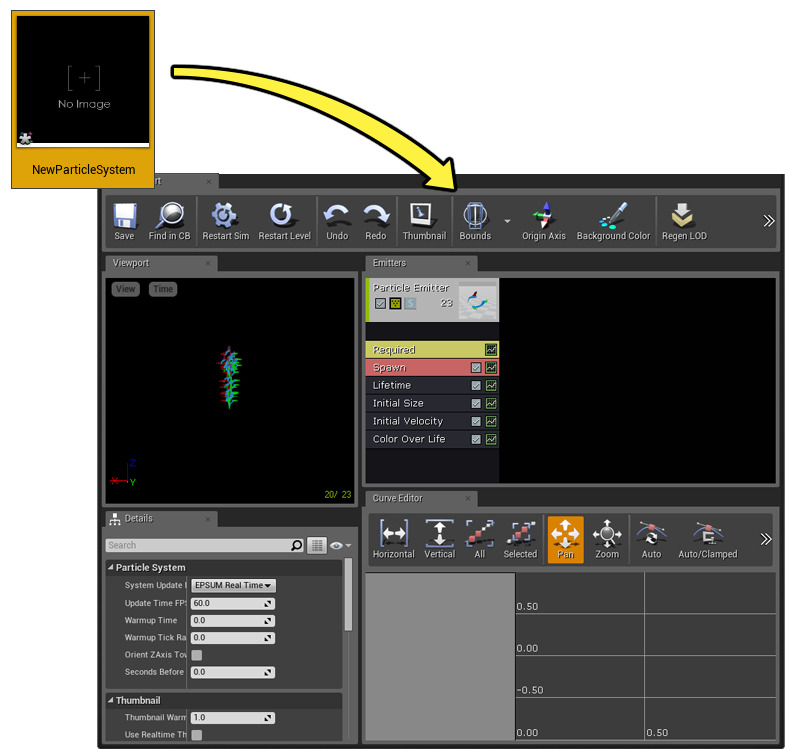This screenshot has width=785, height=749.
Task: Send Spawn module to curve editor
Action: 491,367
